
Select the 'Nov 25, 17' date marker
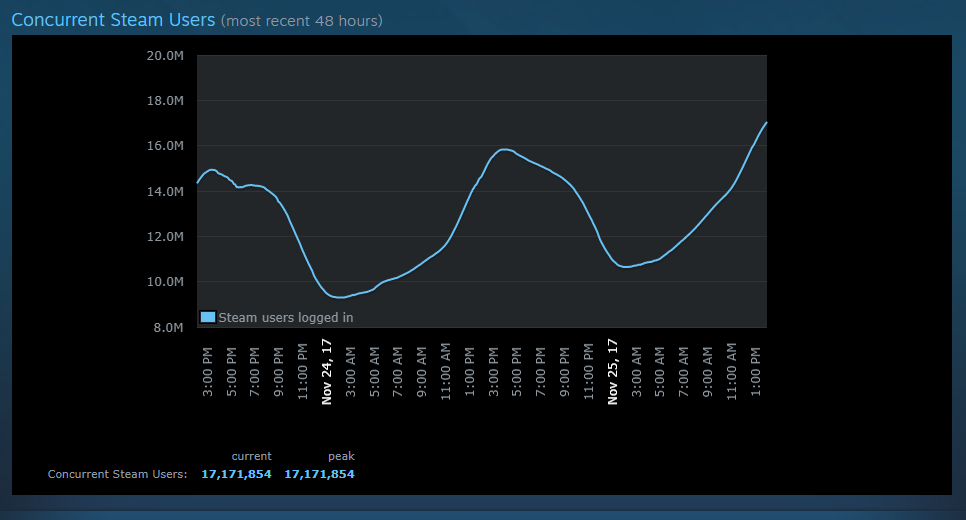[613, 371]
